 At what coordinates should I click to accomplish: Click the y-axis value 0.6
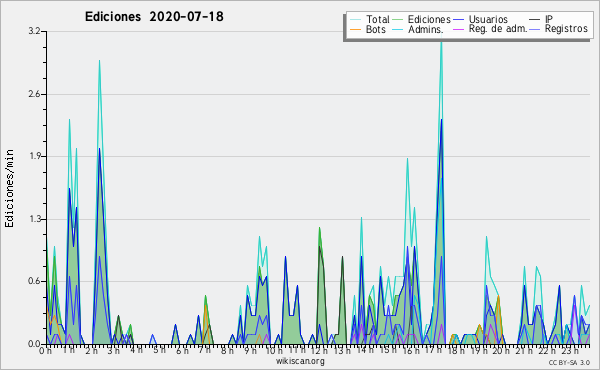(34, 282)
